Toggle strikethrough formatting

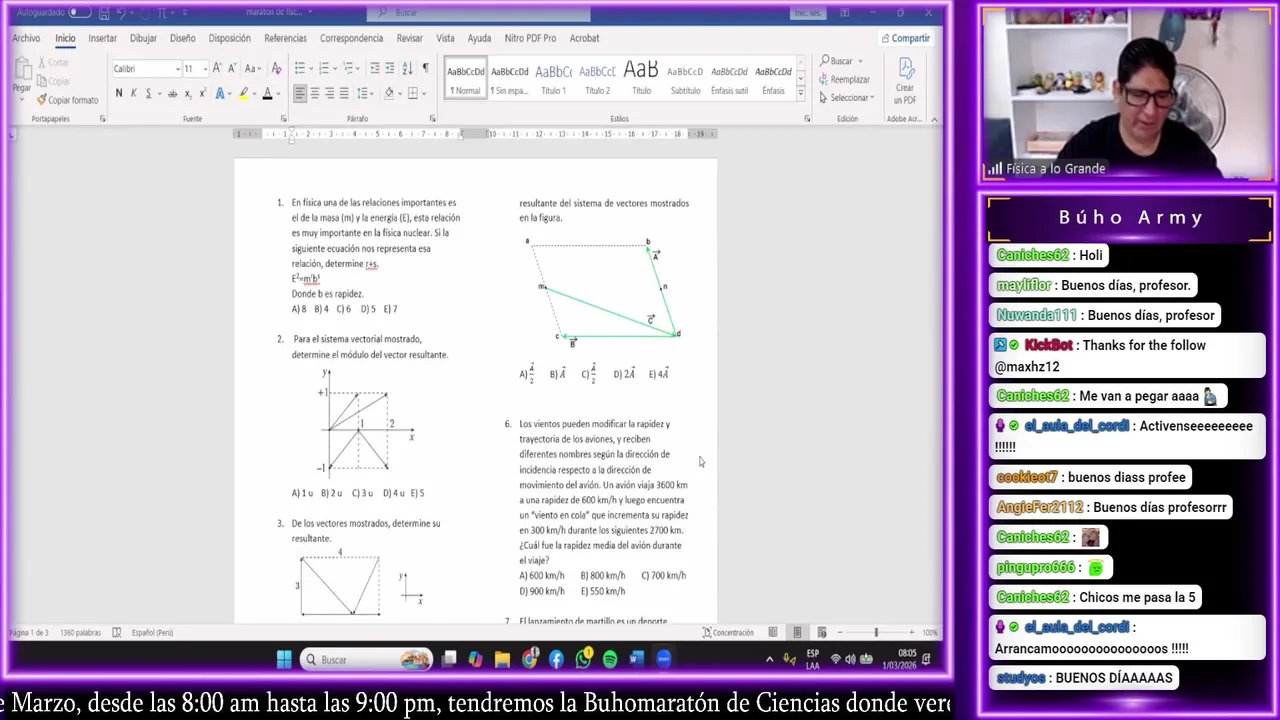[x=172, y=93]
